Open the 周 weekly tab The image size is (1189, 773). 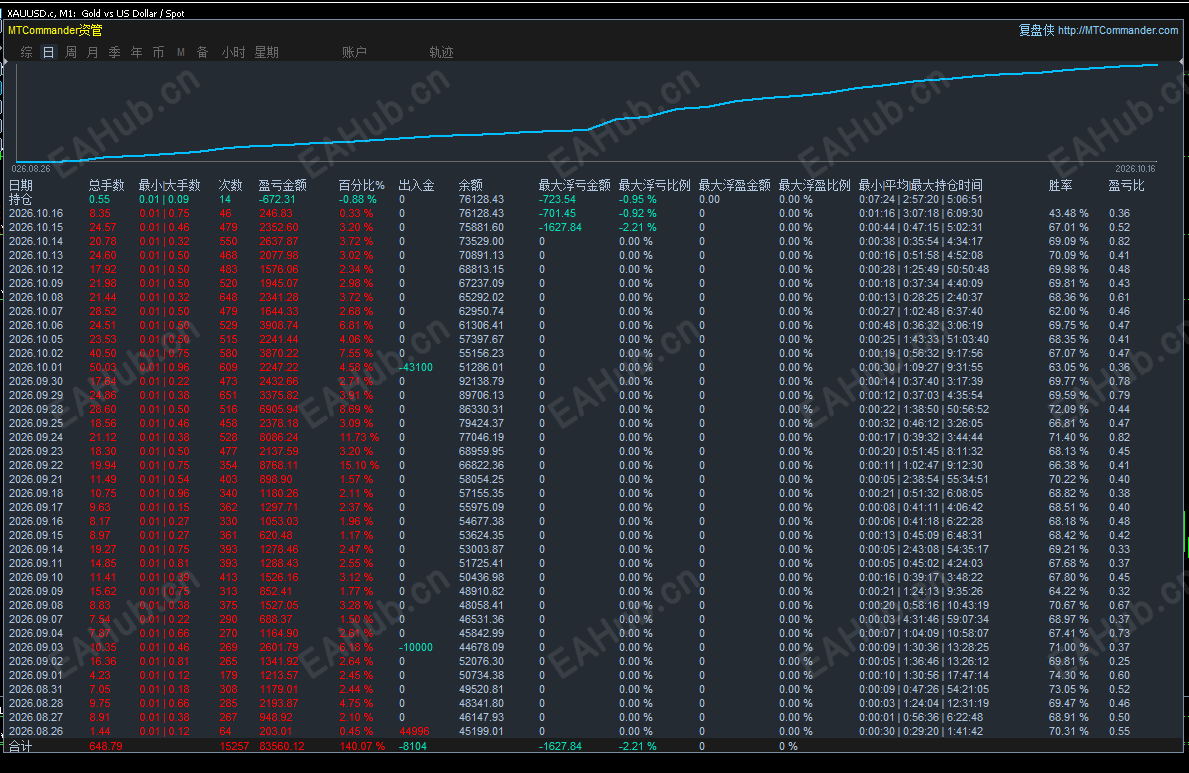point(71,52)
